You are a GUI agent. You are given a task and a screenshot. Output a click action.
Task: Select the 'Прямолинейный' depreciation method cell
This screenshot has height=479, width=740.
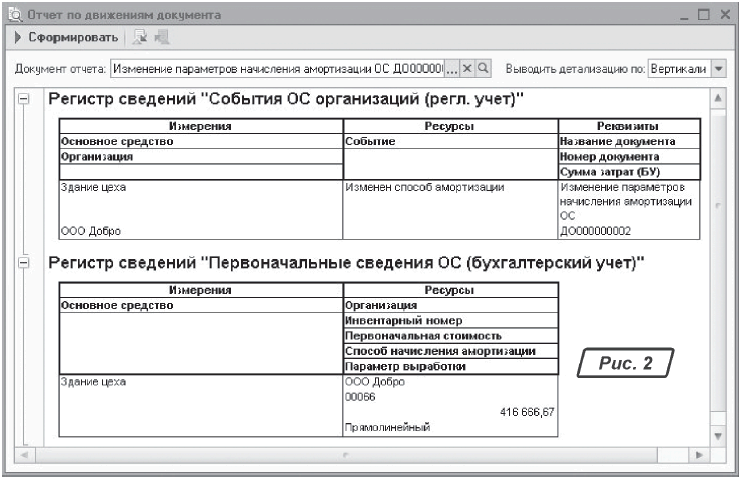point(386,427)
